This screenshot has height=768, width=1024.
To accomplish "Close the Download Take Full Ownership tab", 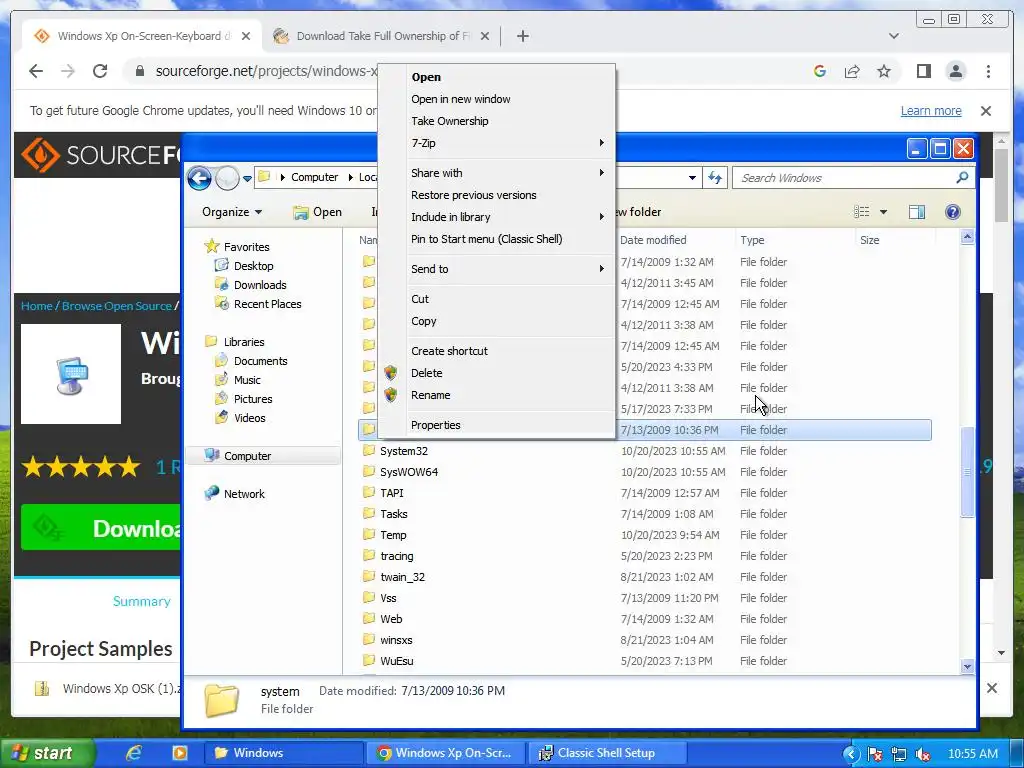I will coord(485,36).
